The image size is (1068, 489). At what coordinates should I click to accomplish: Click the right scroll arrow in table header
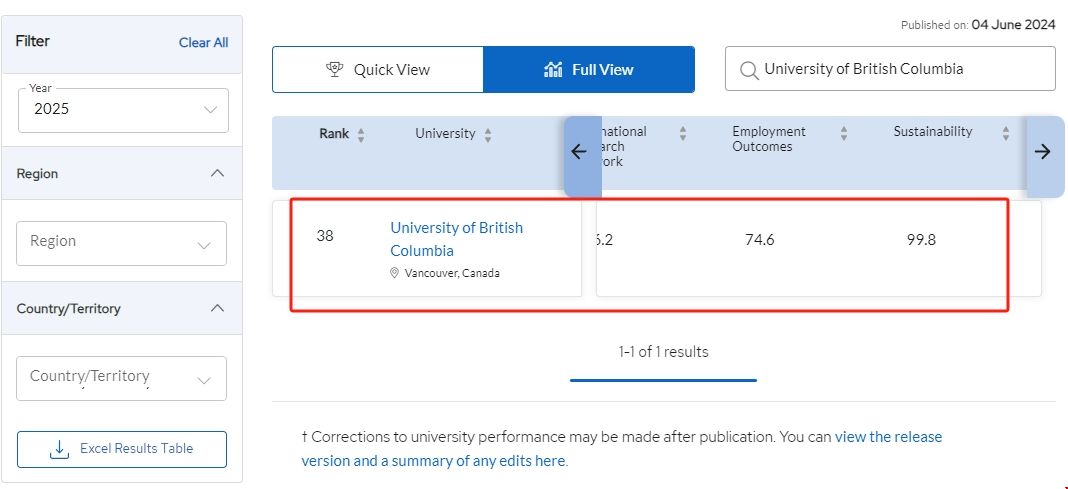pyautogui.click(x=1042, y=152)
